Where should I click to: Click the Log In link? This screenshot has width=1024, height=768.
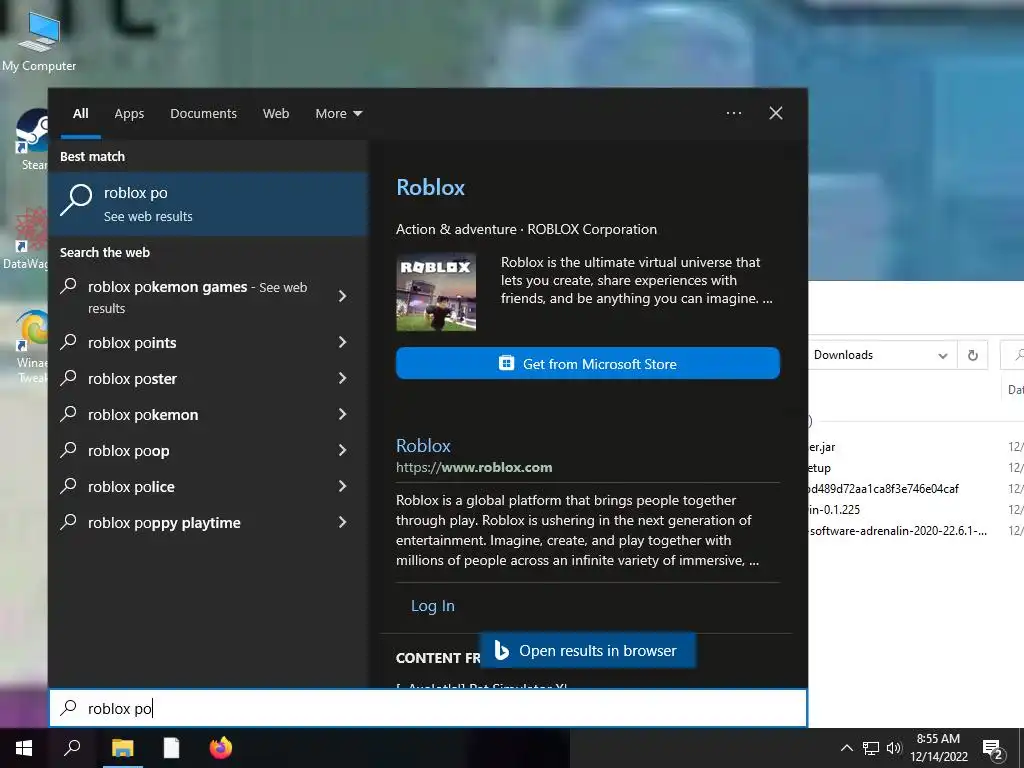(432, 605)
